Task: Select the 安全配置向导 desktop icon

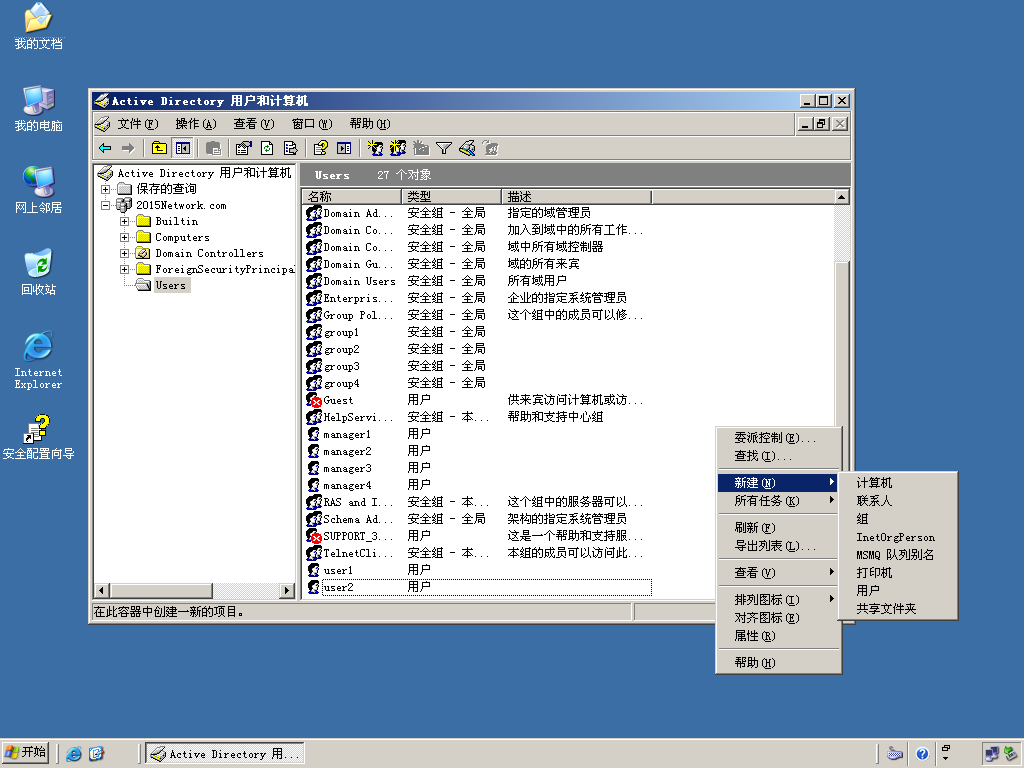Action: pyautogui.click(x=39, y=437)
